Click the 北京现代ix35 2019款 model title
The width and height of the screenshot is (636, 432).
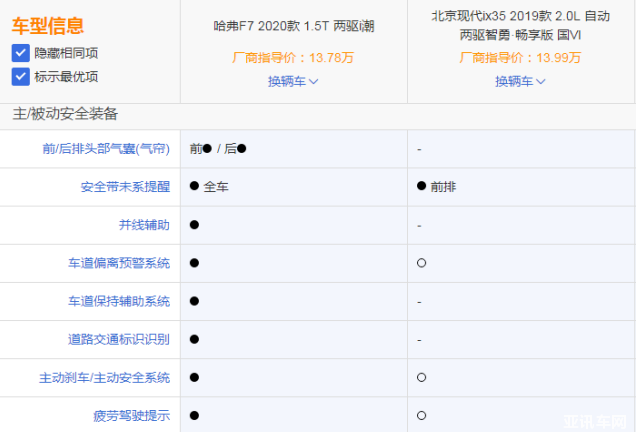[x=520, y=25]
